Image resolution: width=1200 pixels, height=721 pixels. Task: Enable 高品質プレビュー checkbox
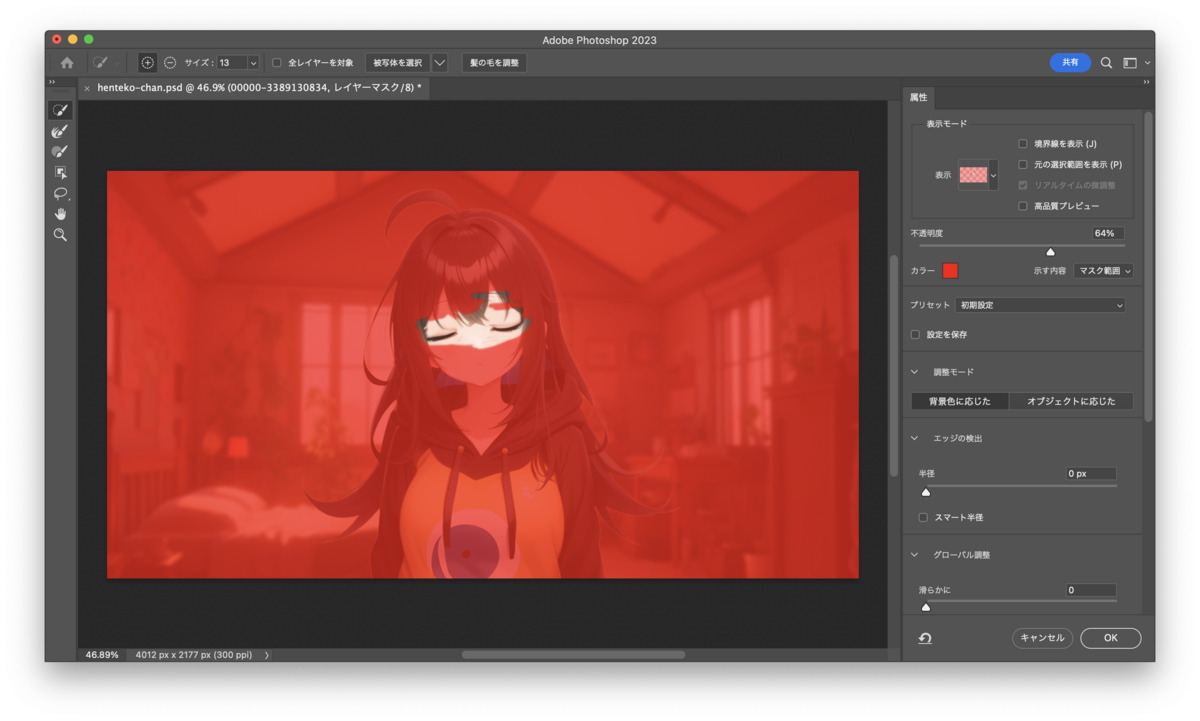pyautogui.click(x=1022, y=206)
